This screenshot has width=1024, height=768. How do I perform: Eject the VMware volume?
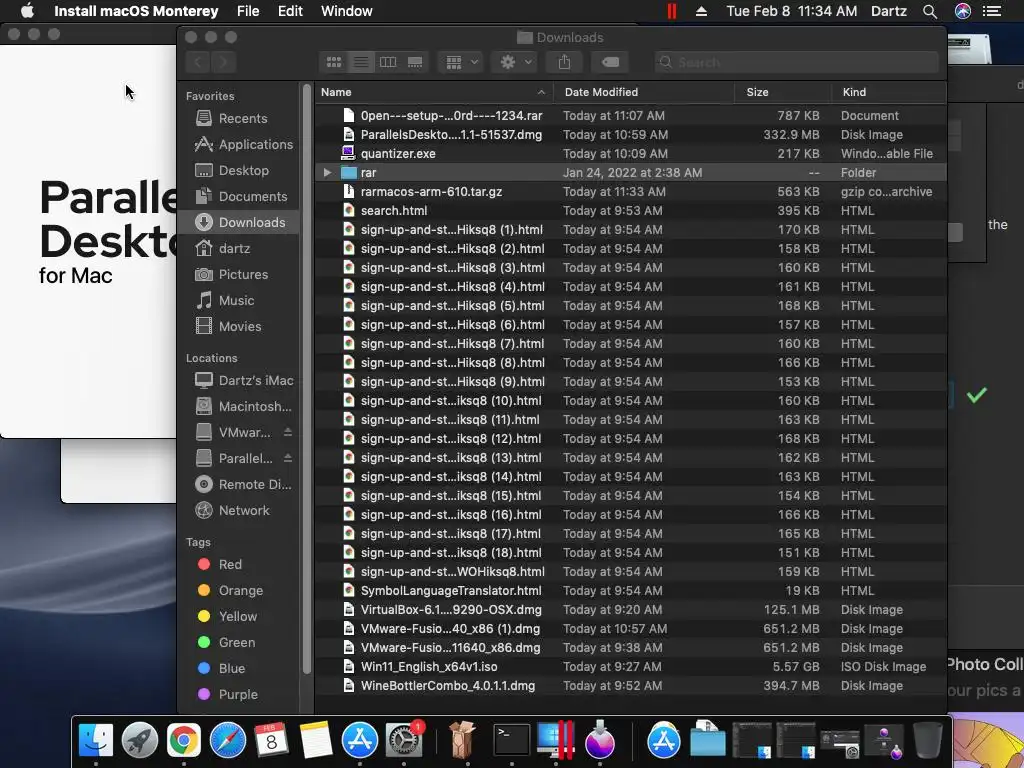click(288, 432)
